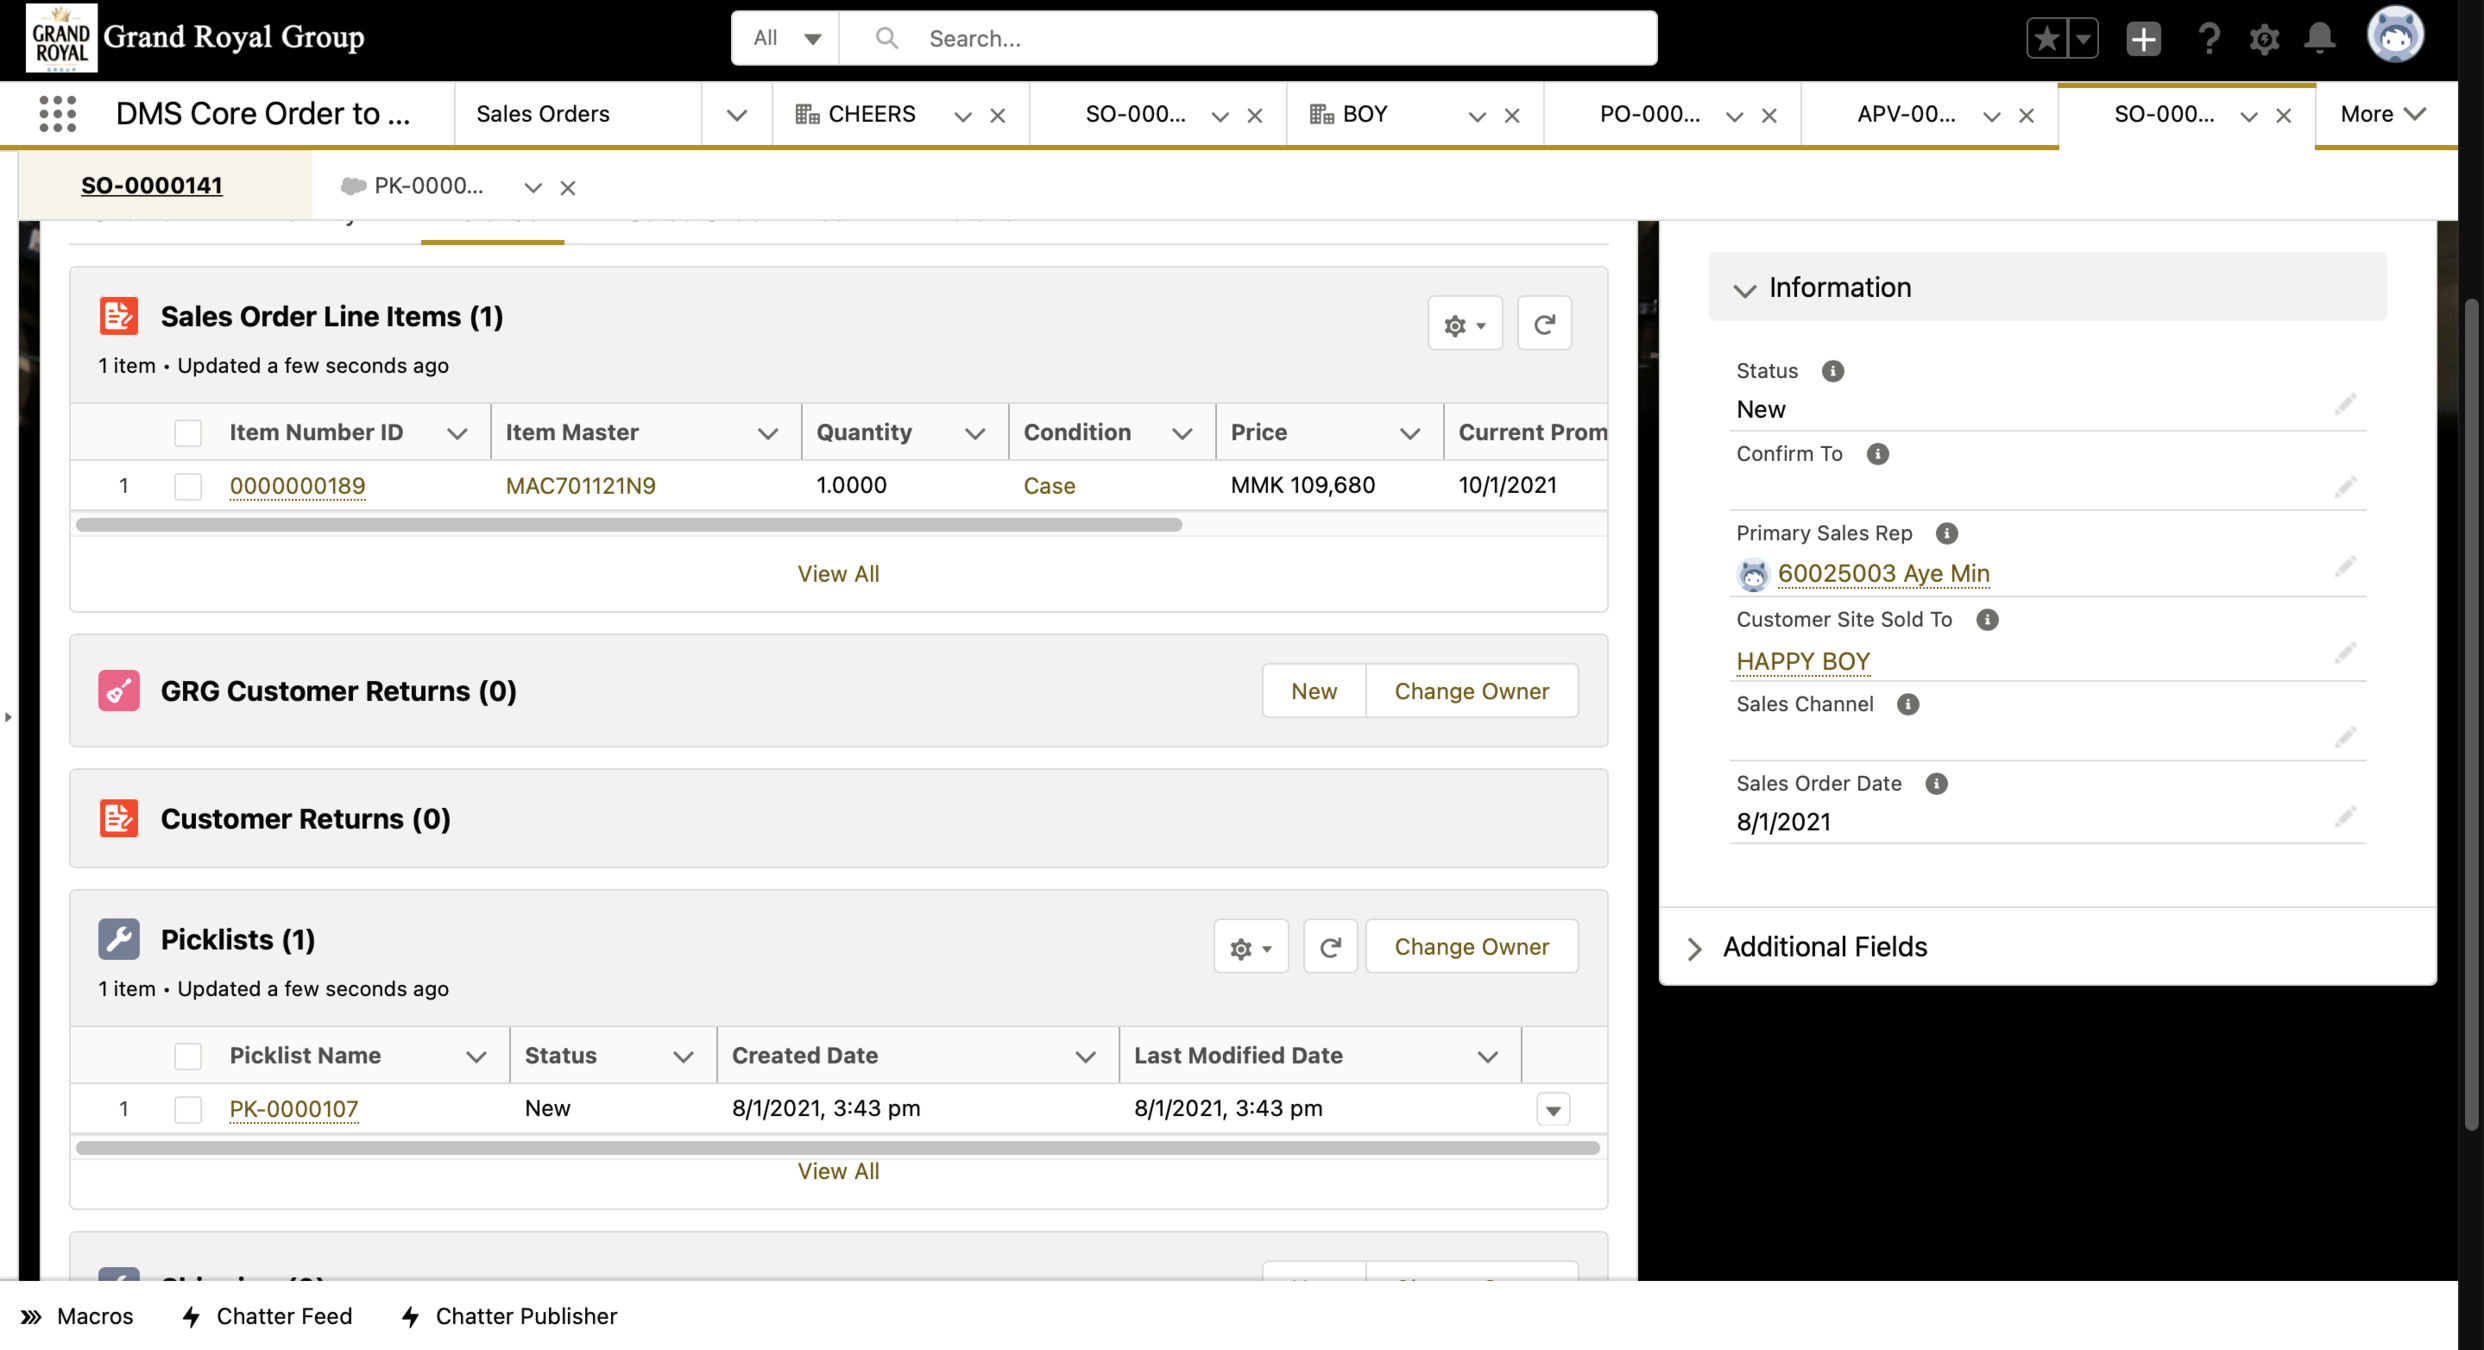
Task: Click Change Owner in GRG Customer Returns
Action: click(x=1471, y=691)
